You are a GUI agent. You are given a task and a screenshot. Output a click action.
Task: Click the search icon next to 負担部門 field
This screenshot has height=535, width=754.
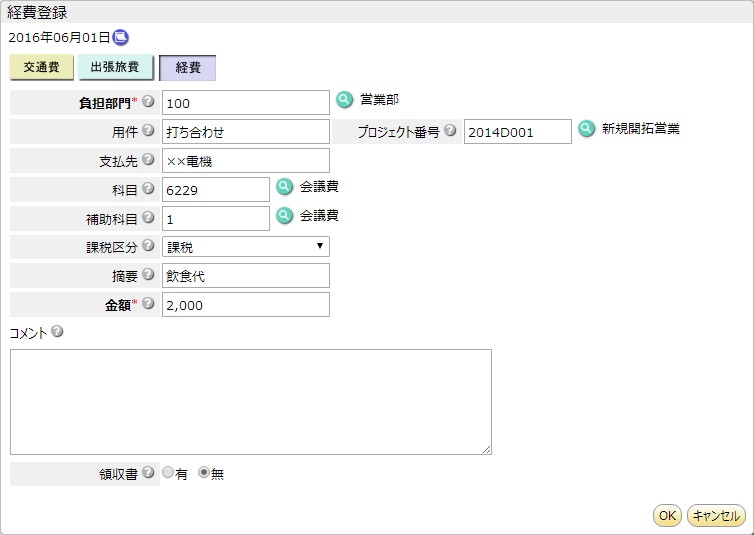344,100
